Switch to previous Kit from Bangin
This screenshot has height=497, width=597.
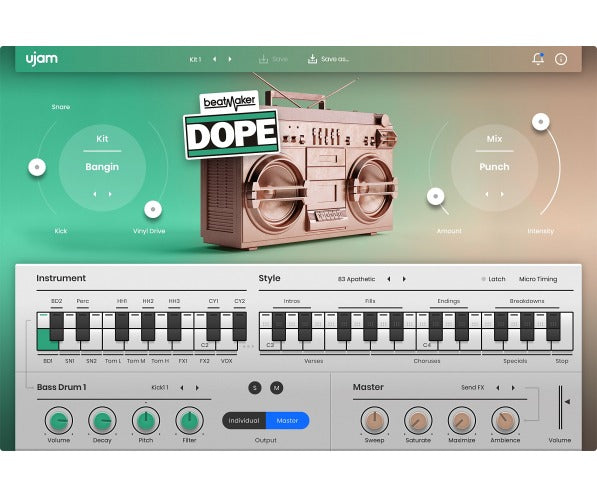(95, 194)
